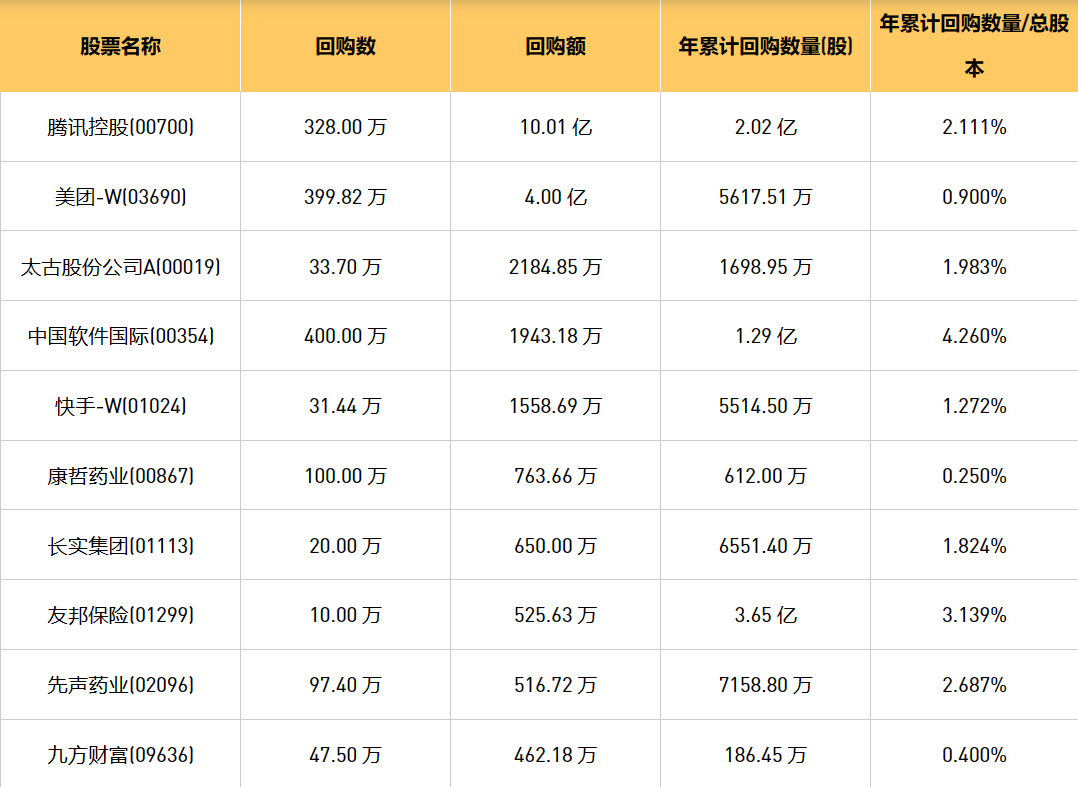This screenshot has height=787, width=1078.
Task: Click the 4.260% share ratio cell
Action: point(974,336)
